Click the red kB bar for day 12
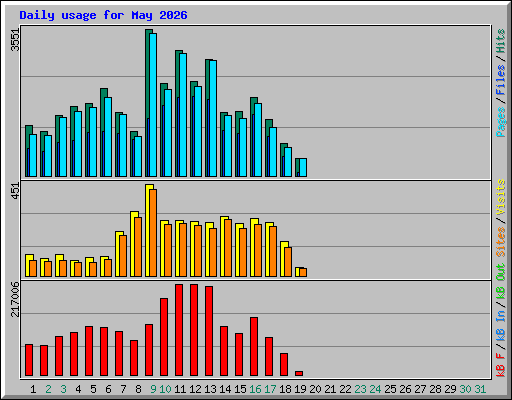The height and width of the screenshot is (400, 512). click(x=194, y=330)
